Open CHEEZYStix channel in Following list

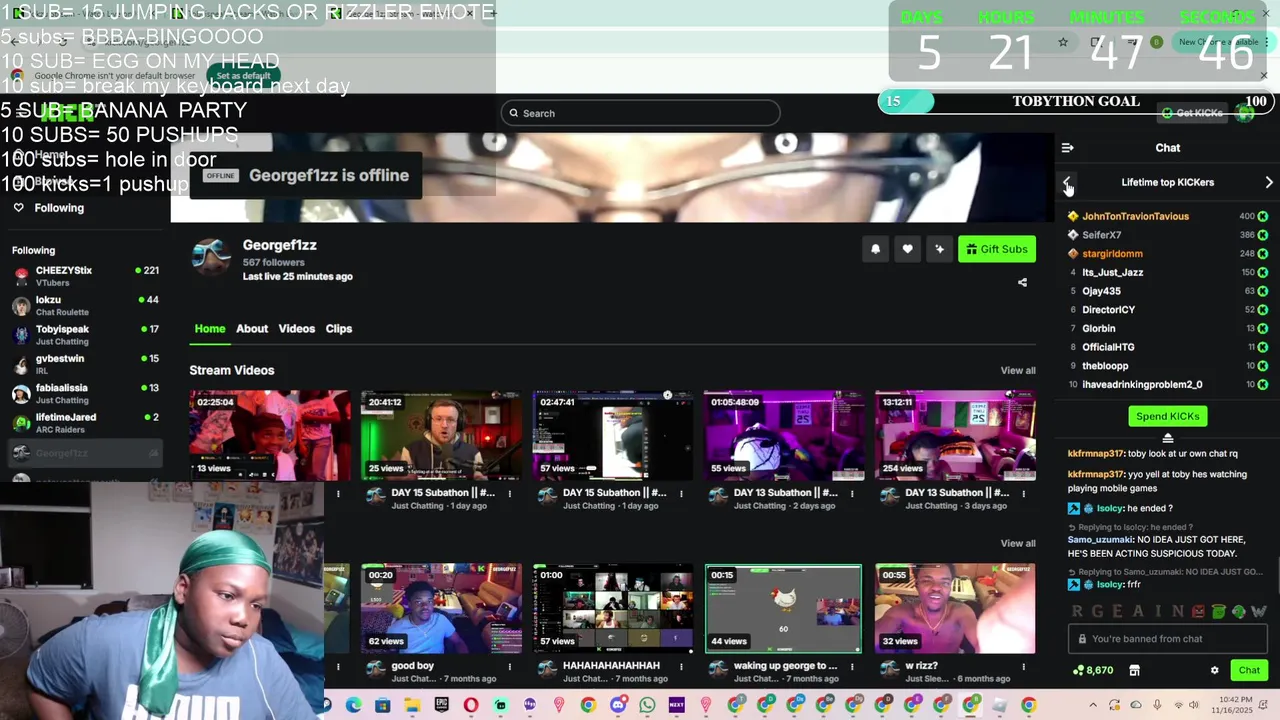[x=85, y=276]
